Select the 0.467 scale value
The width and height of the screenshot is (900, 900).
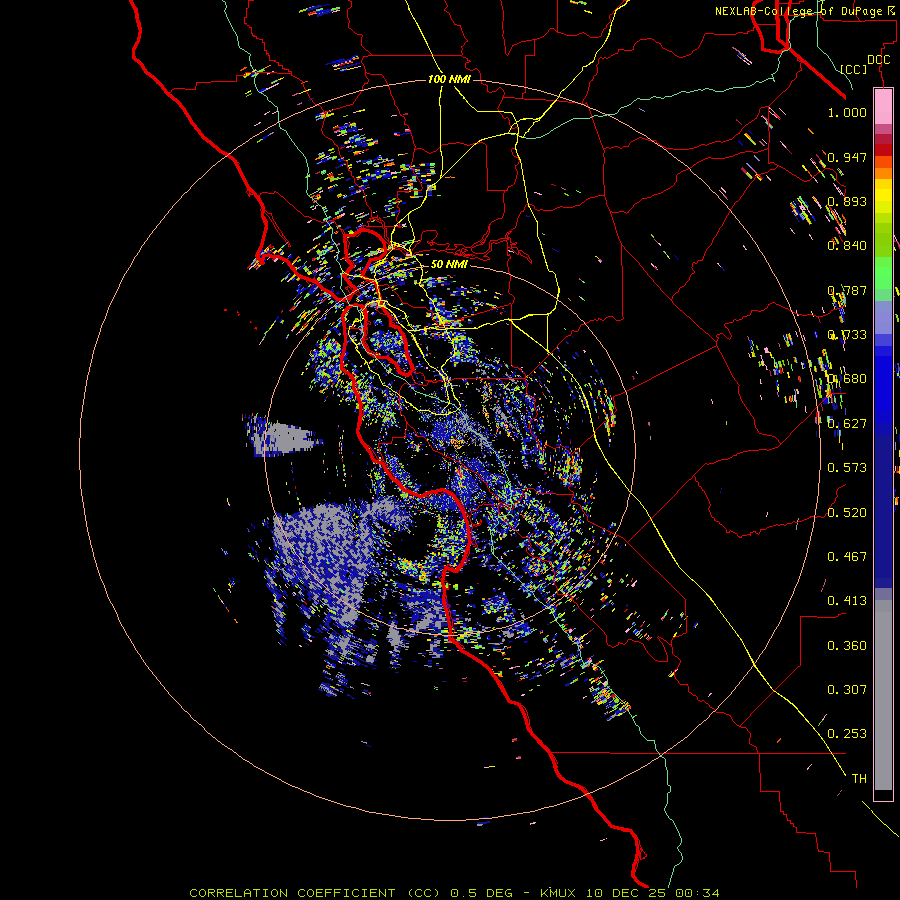point(847,557)
